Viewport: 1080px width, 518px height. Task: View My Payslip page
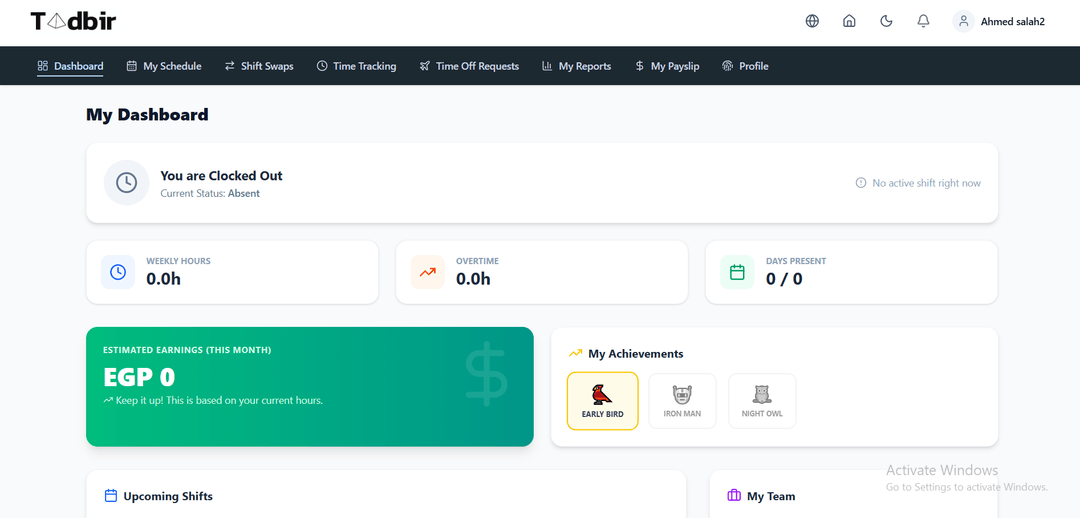tap(667, 66)
